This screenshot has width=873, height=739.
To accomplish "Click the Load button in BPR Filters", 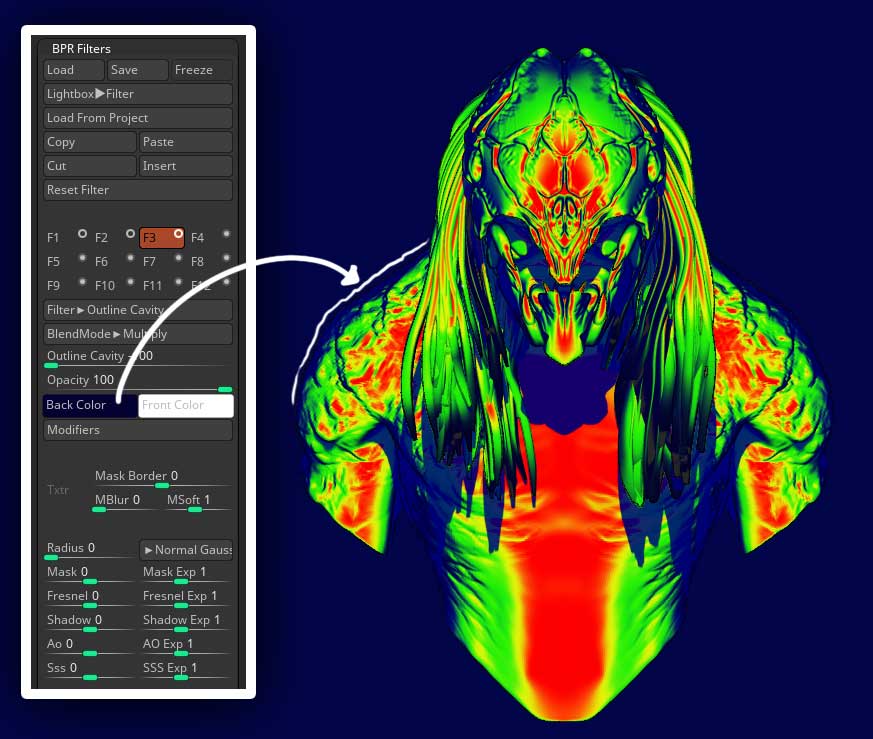I will (x=73, y=70).
